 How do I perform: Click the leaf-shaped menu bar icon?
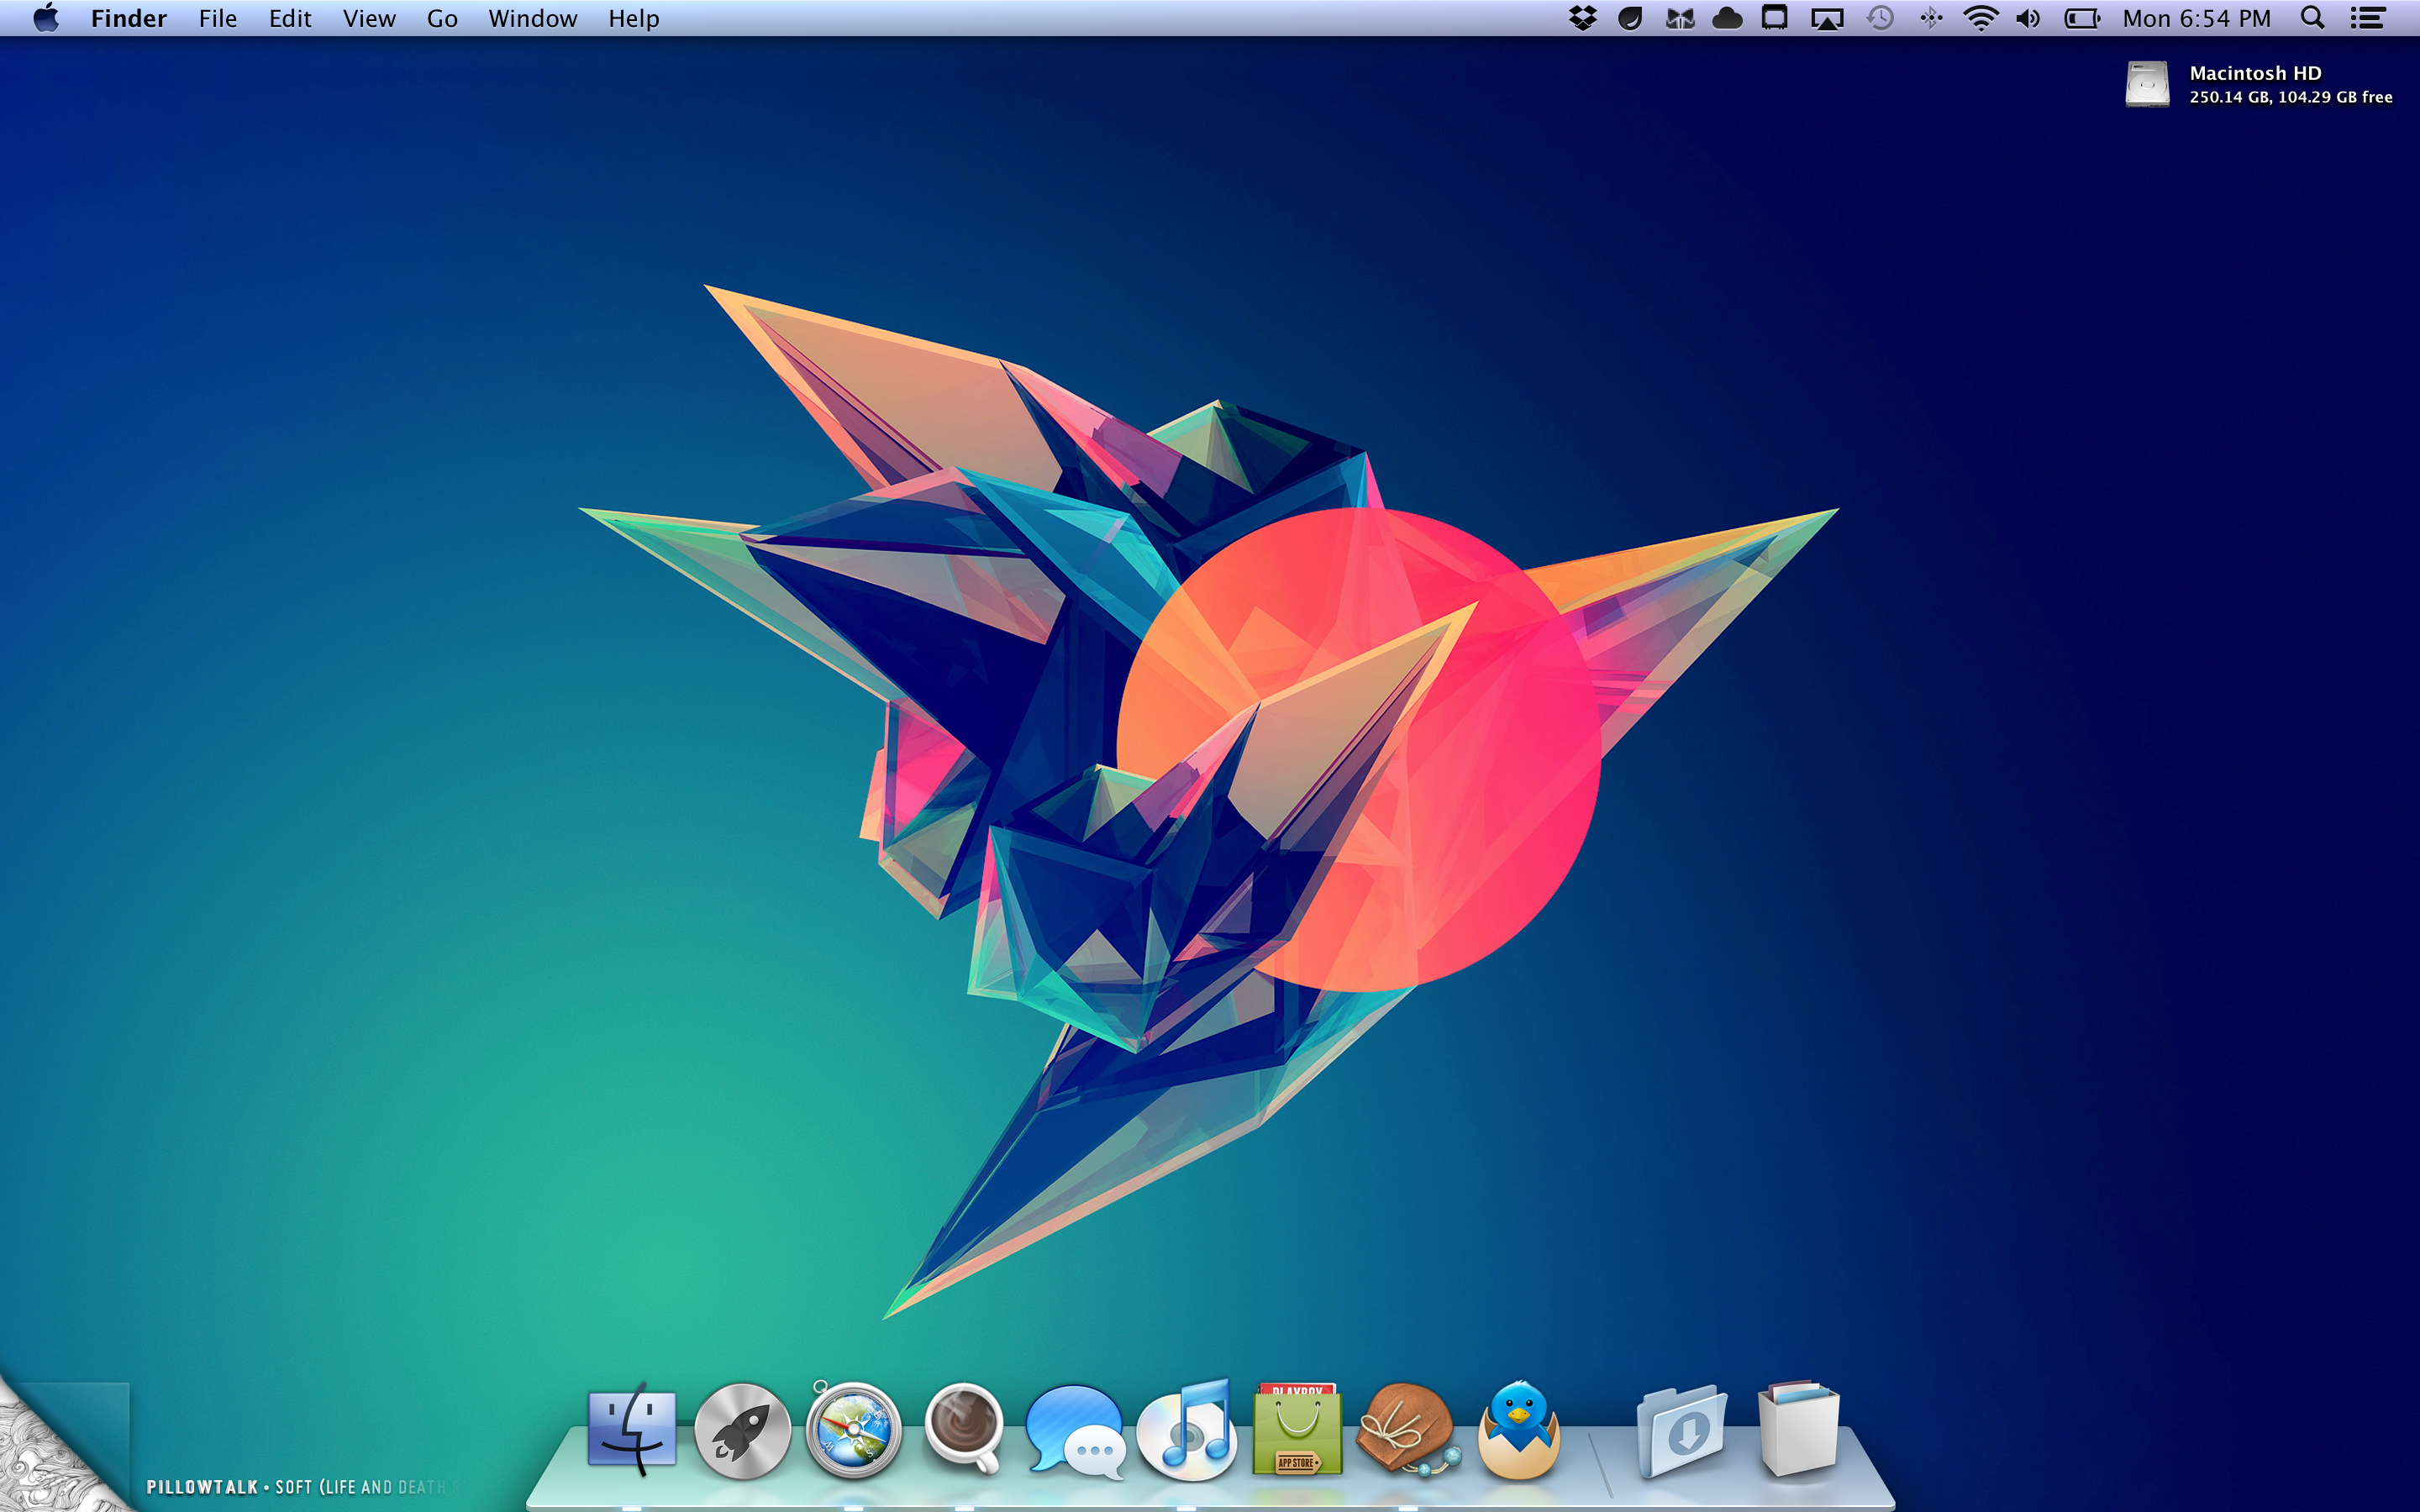pos(1630,18)
